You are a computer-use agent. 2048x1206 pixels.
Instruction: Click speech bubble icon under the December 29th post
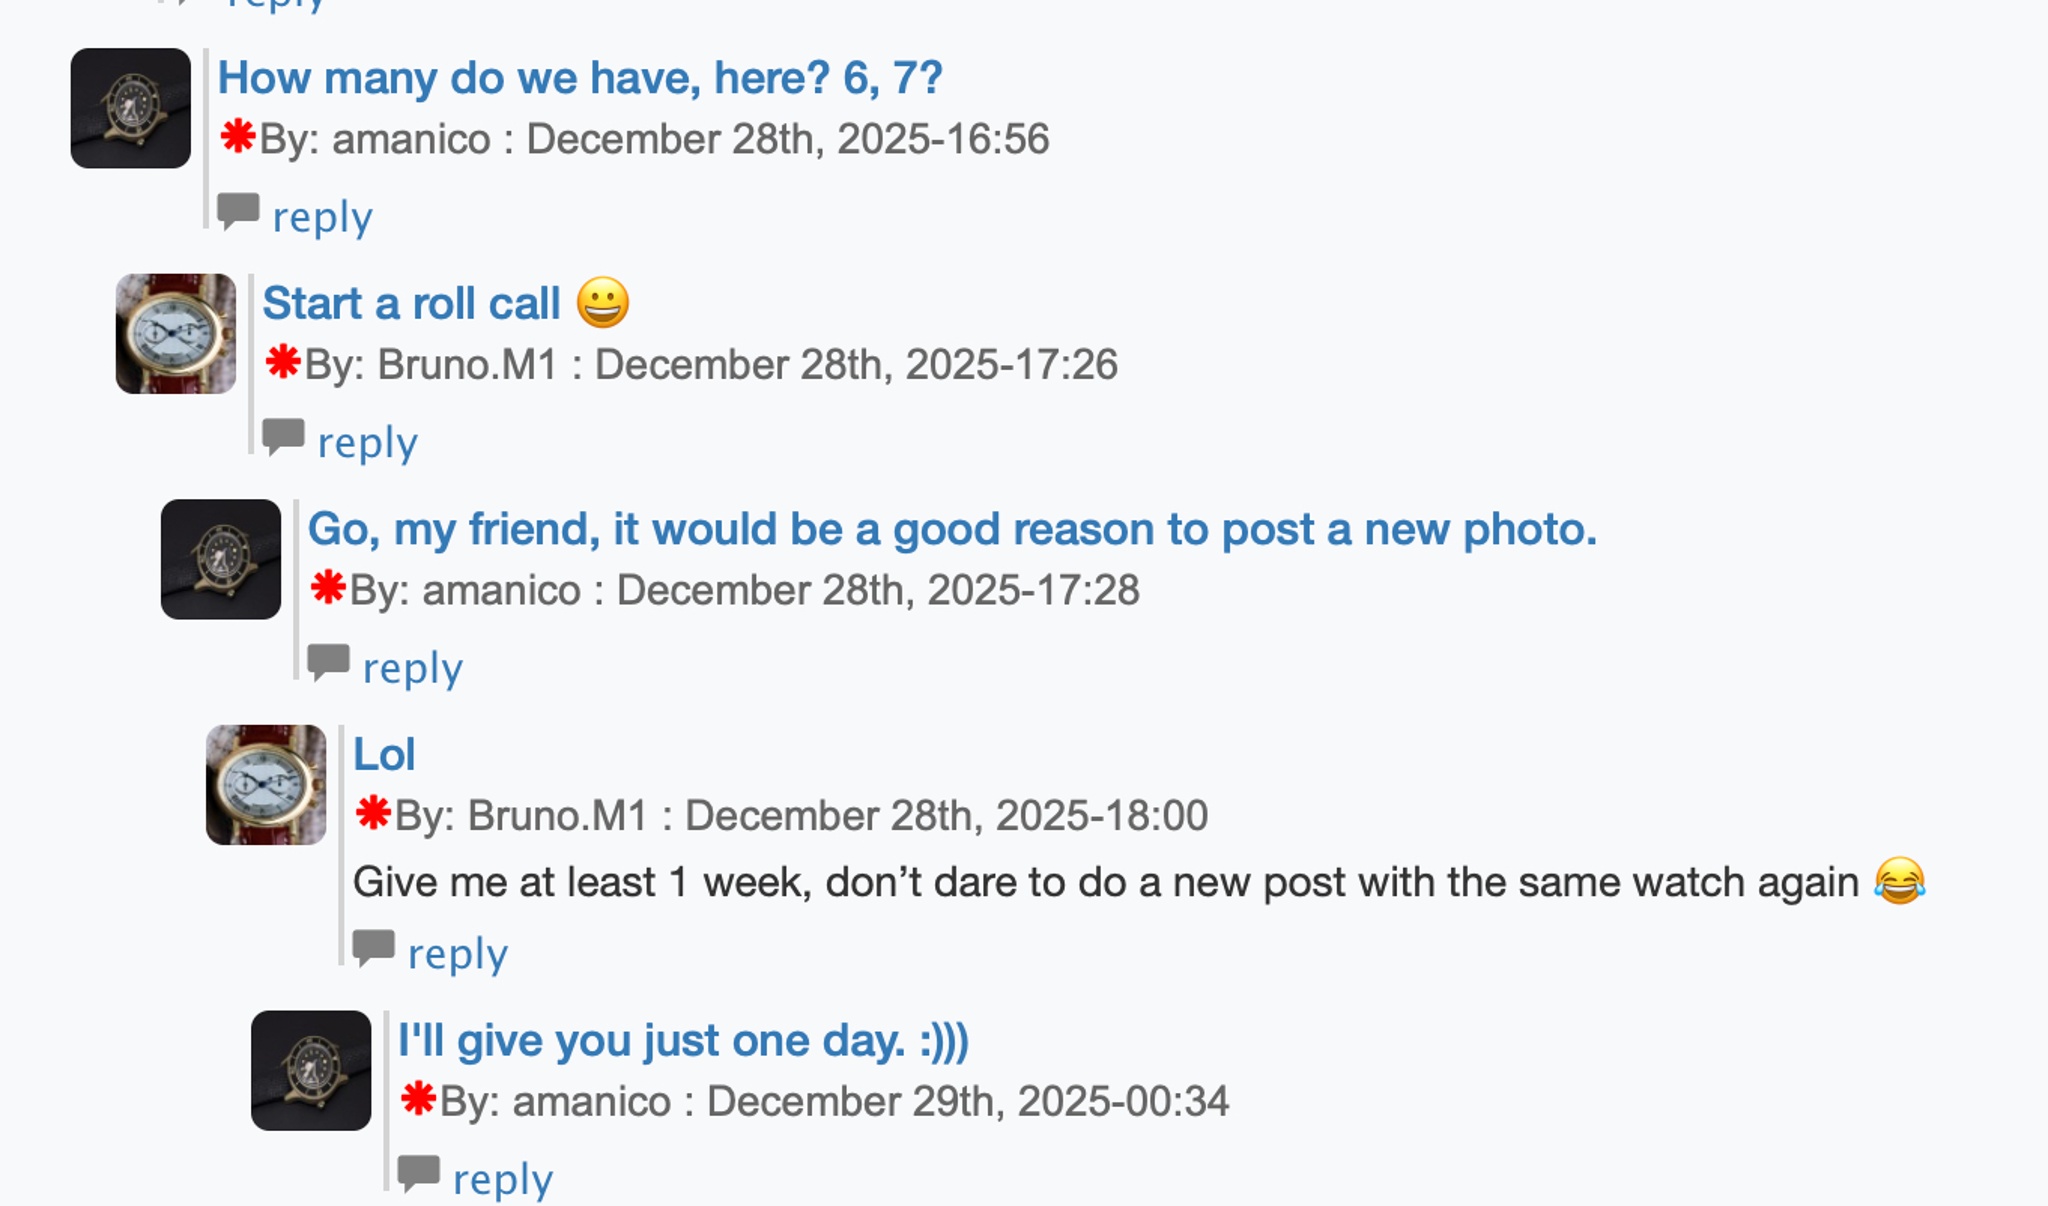(x=418, y=1173)
